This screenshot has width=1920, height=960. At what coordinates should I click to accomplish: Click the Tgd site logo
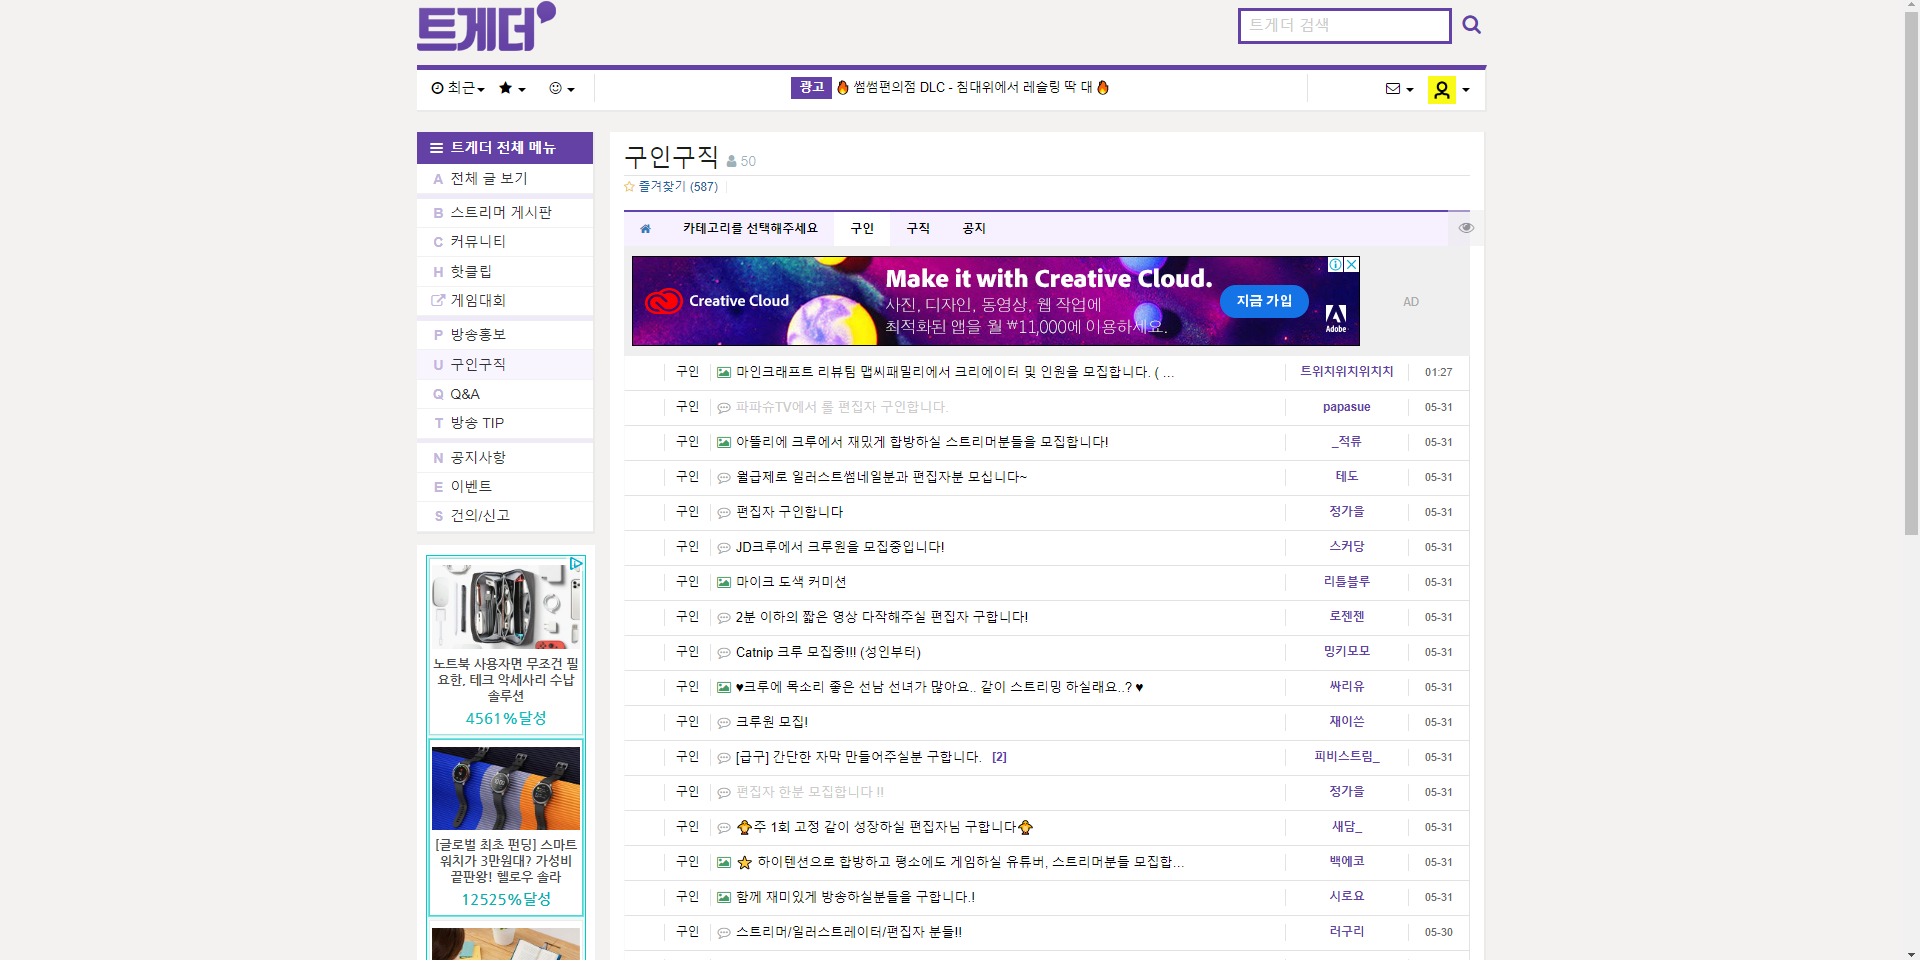486,27
